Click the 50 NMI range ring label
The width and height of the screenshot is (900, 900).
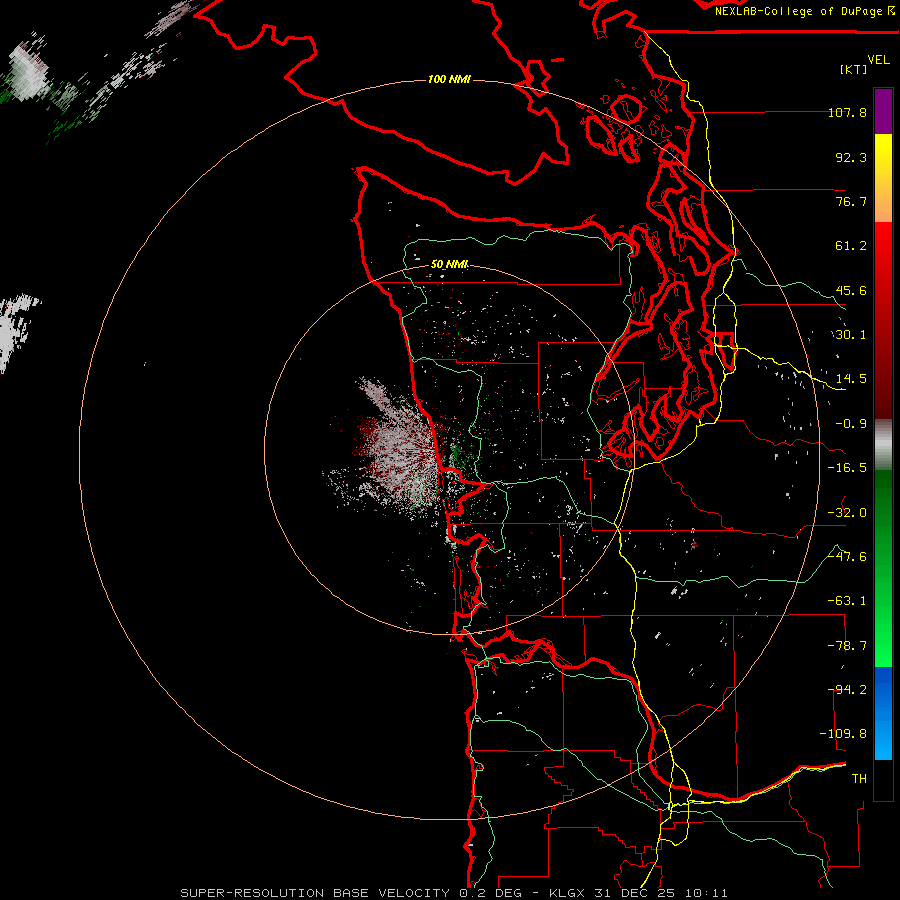point(449,264)
